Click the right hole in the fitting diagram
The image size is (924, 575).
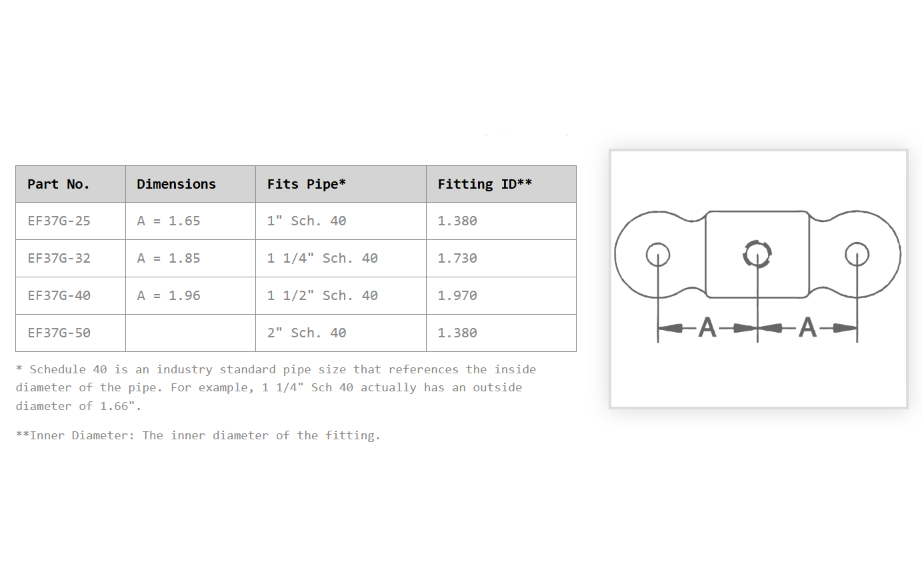coord(857,254)
